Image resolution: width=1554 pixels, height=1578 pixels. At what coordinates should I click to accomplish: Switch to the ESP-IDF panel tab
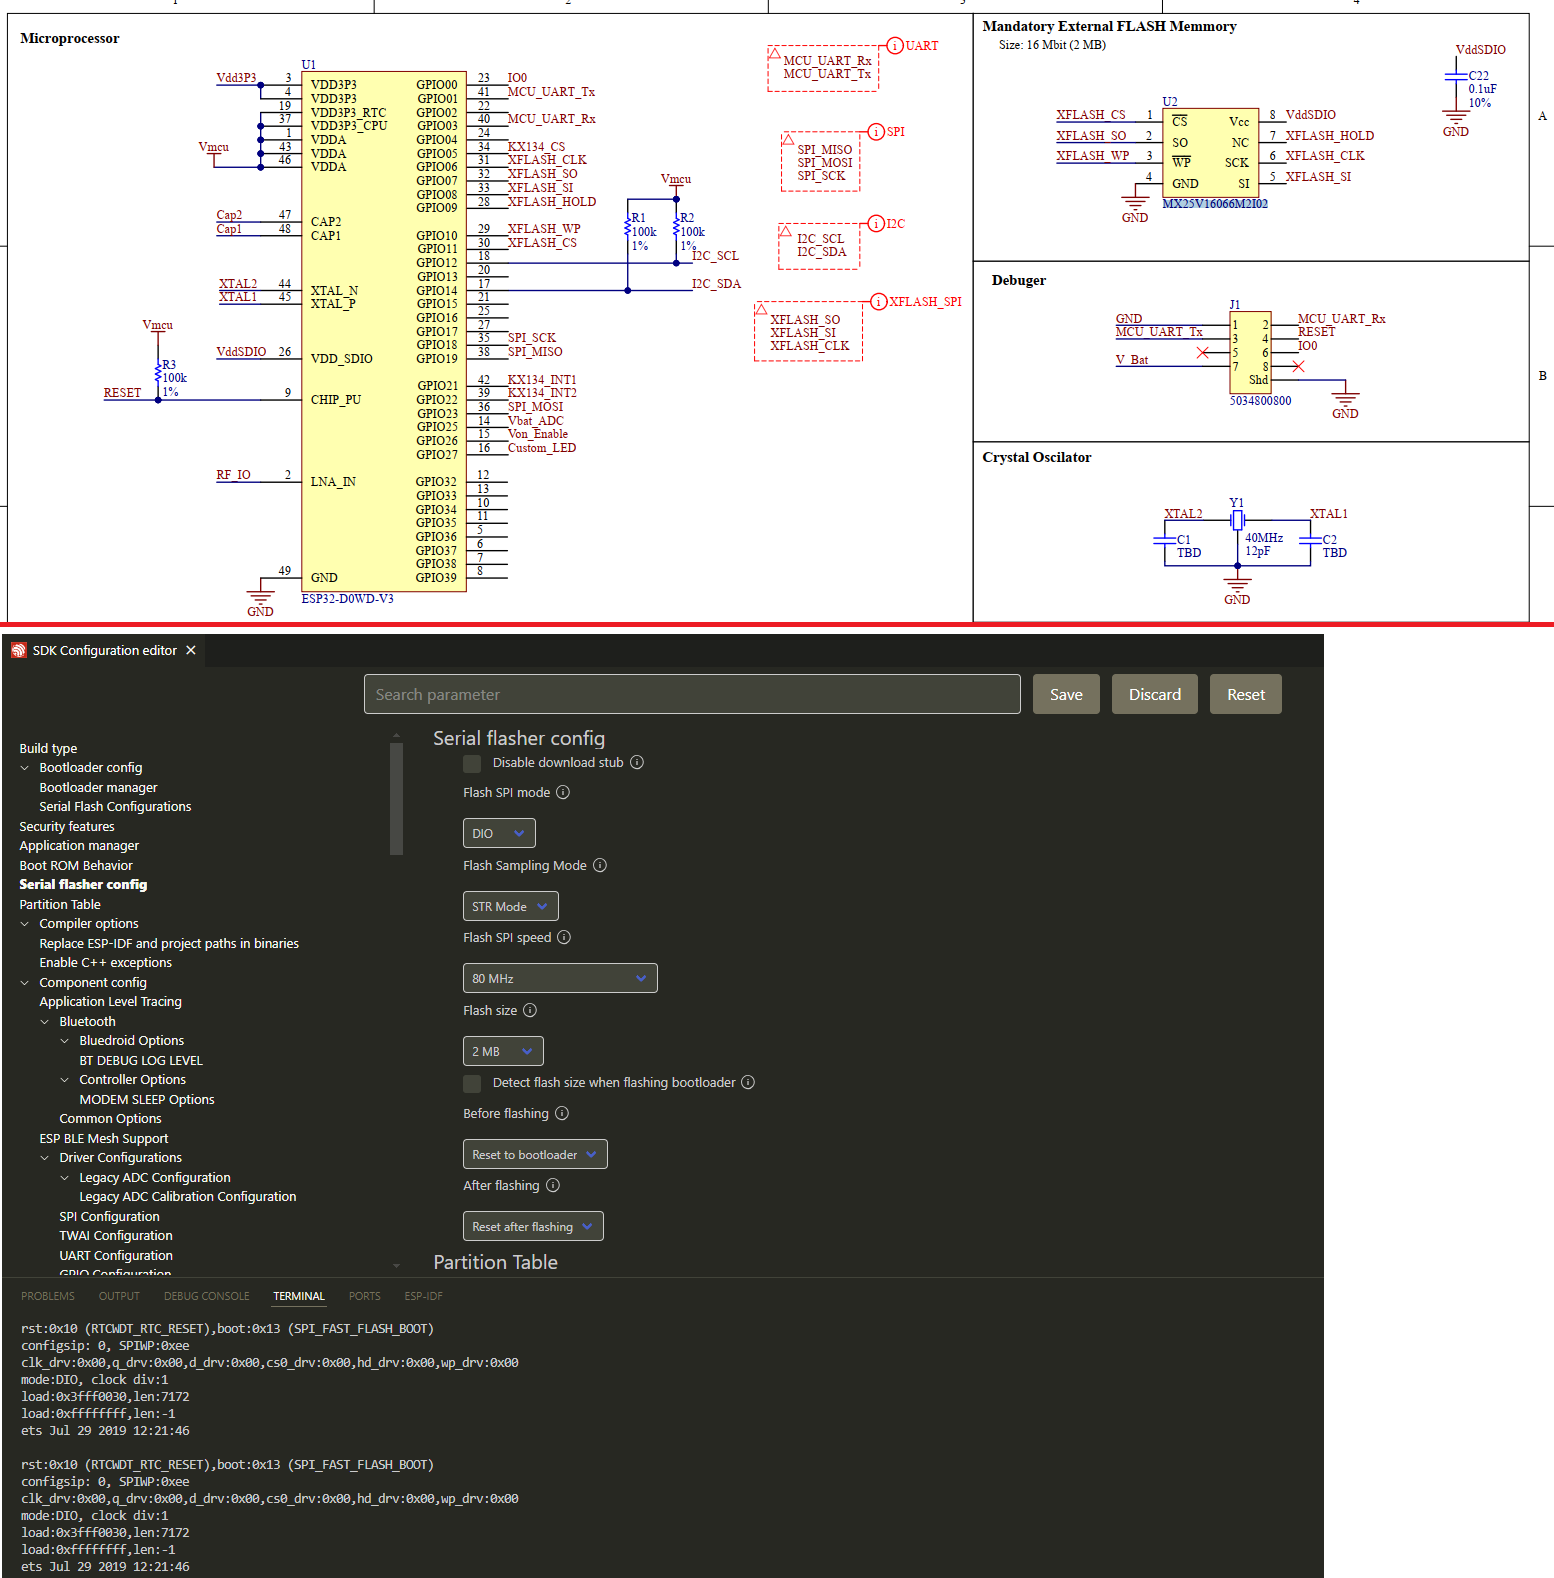pyautogui.click(x=423, y=1296)
